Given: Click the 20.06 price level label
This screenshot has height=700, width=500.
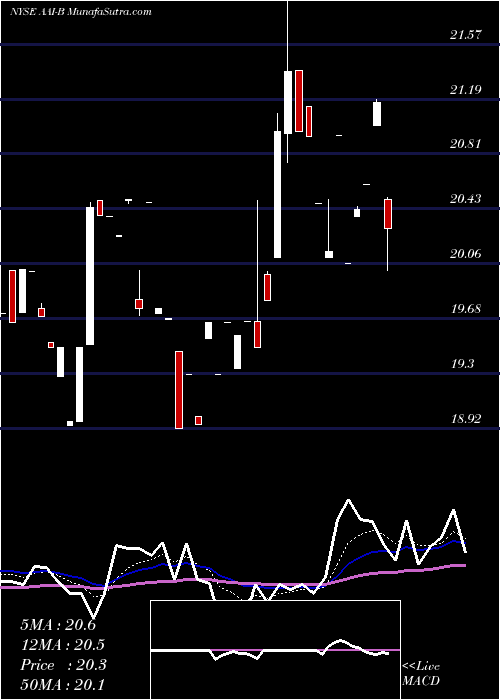Looking at the screenshot, I should [466, 254].
